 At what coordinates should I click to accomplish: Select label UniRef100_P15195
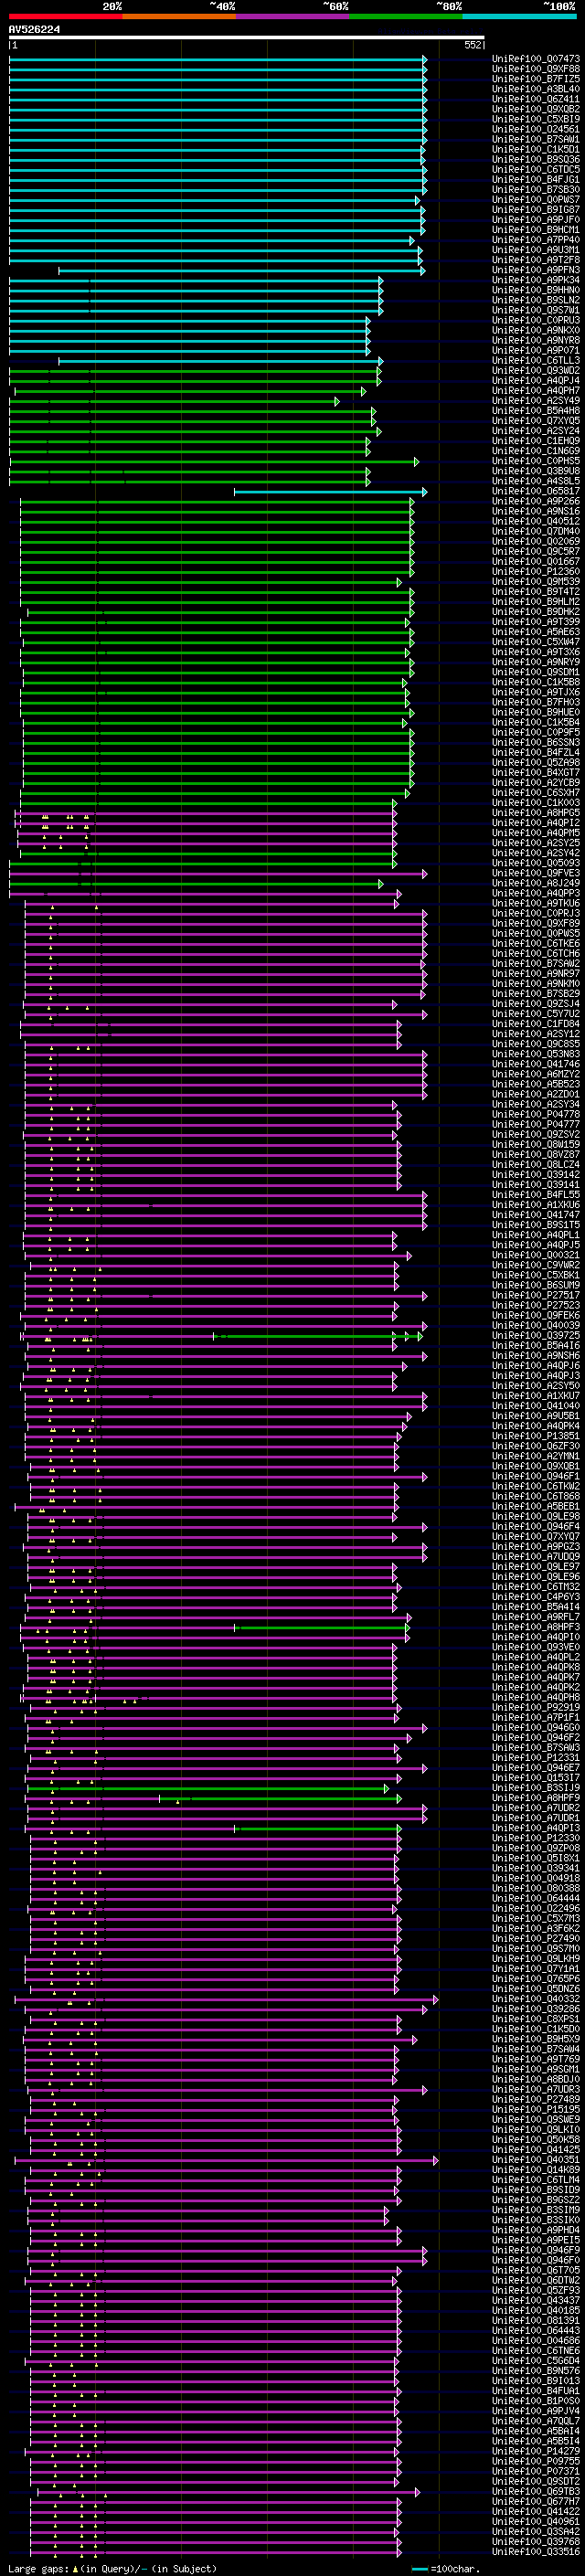pyautogui.click(x=536, y=2109)
